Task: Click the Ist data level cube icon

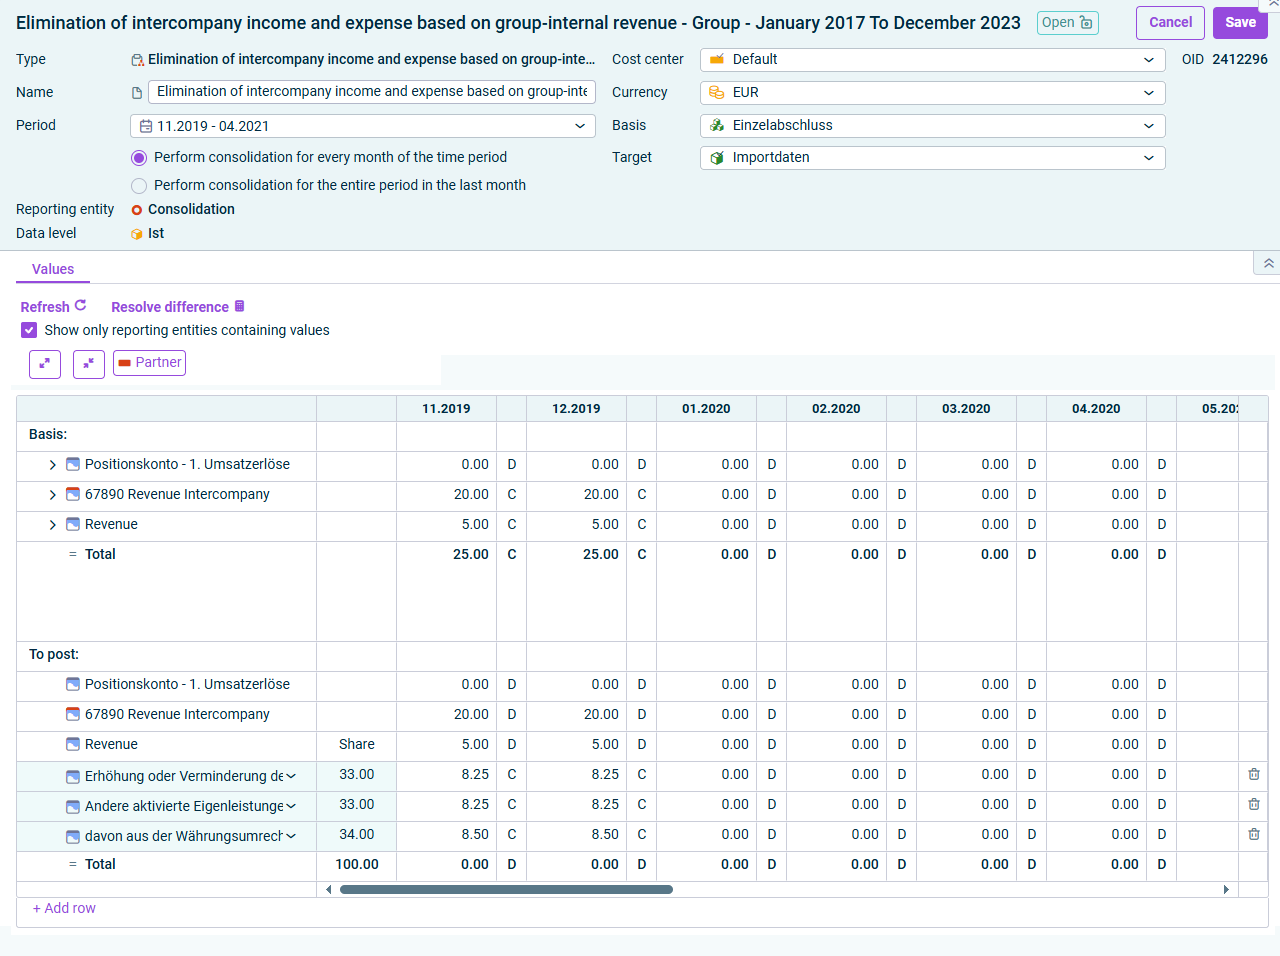Action: 137,234
